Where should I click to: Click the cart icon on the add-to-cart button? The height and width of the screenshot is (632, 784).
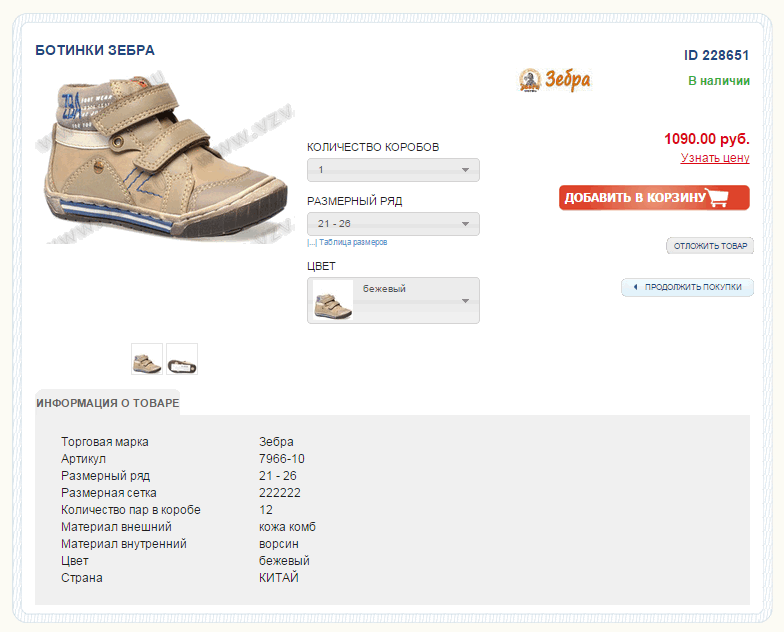tap(718, 198)
